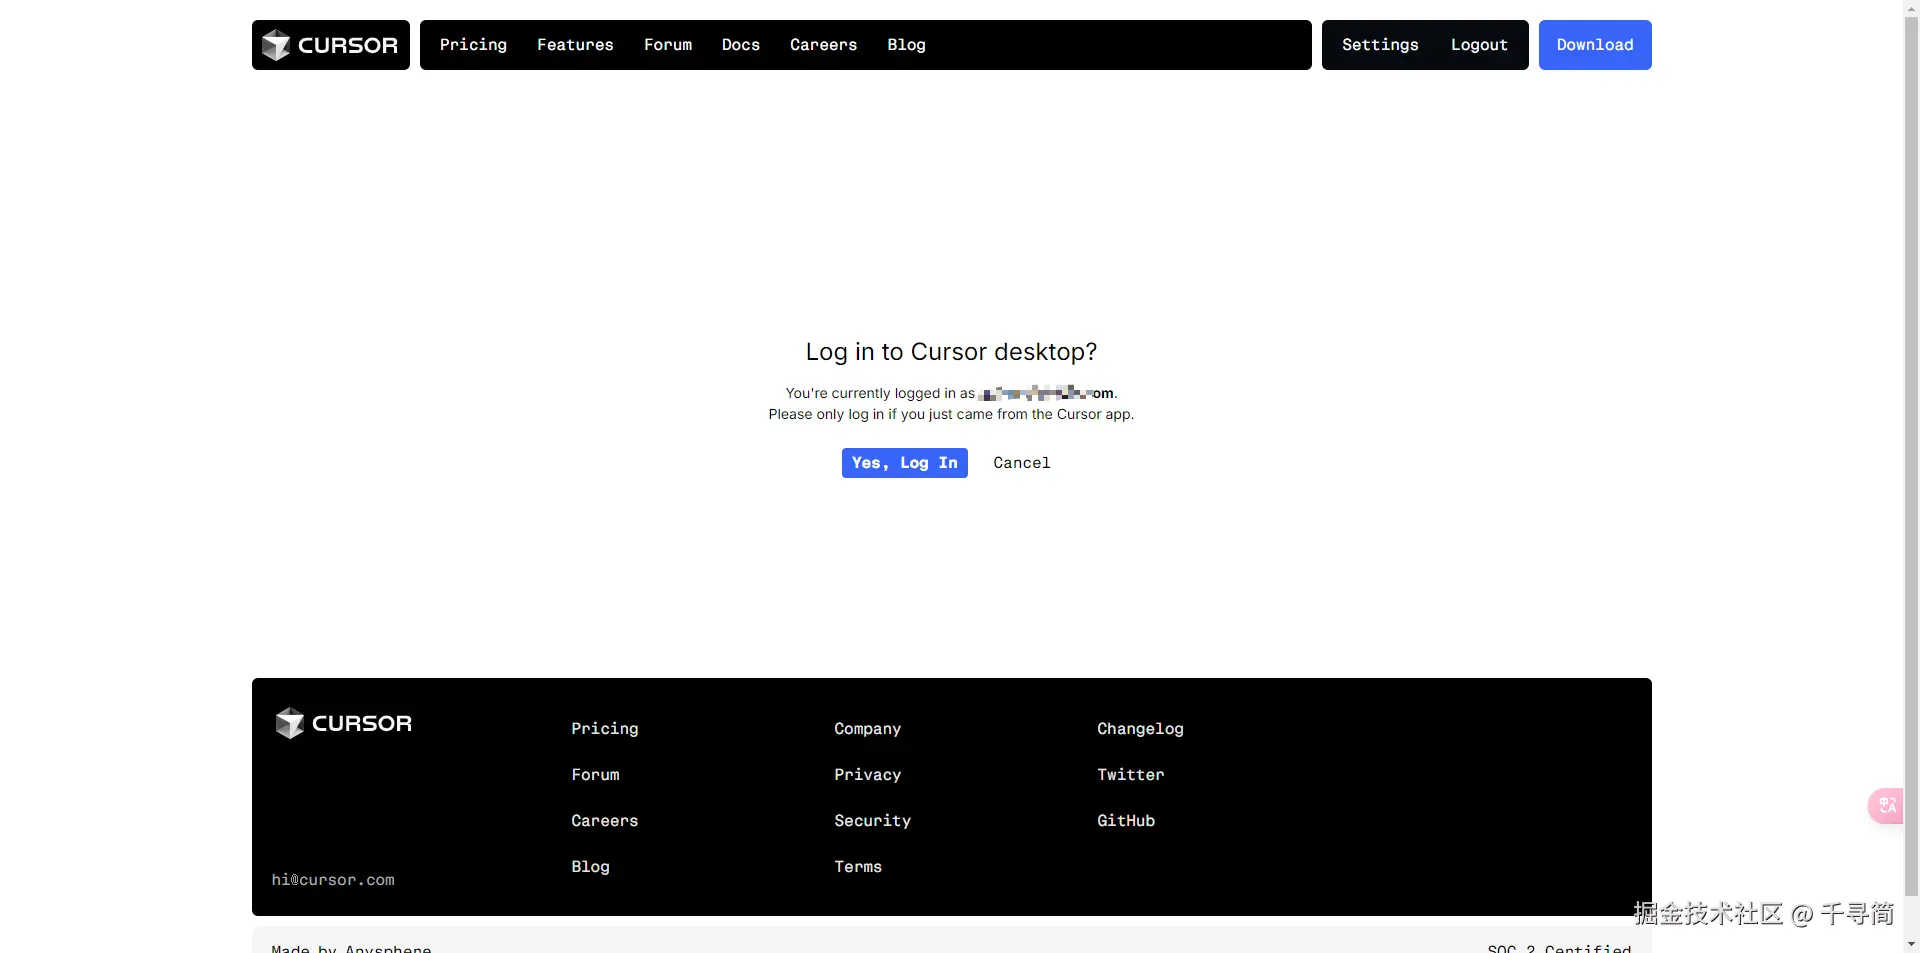Screen dimensions: 1920x953
Task: Open account Settings
Action: tap(1380, 45)
